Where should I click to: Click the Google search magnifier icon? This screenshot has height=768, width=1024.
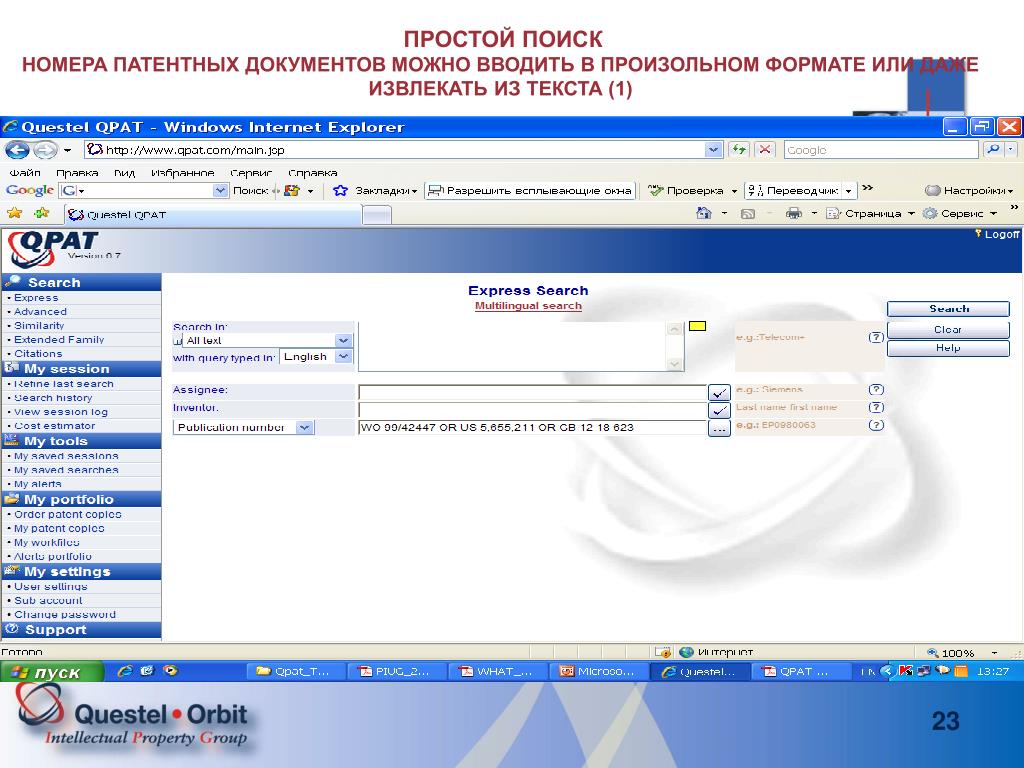click(x=993, y=150)
